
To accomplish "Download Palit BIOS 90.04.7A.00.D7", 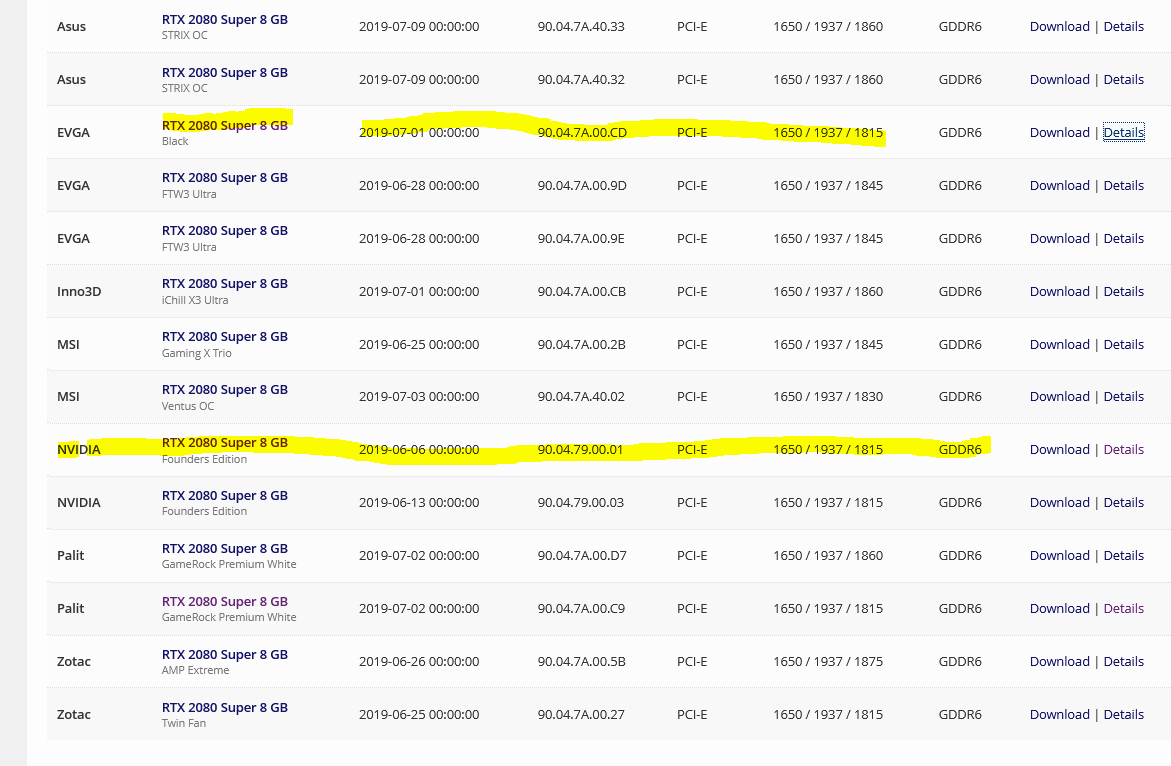I will [1059, 556].
